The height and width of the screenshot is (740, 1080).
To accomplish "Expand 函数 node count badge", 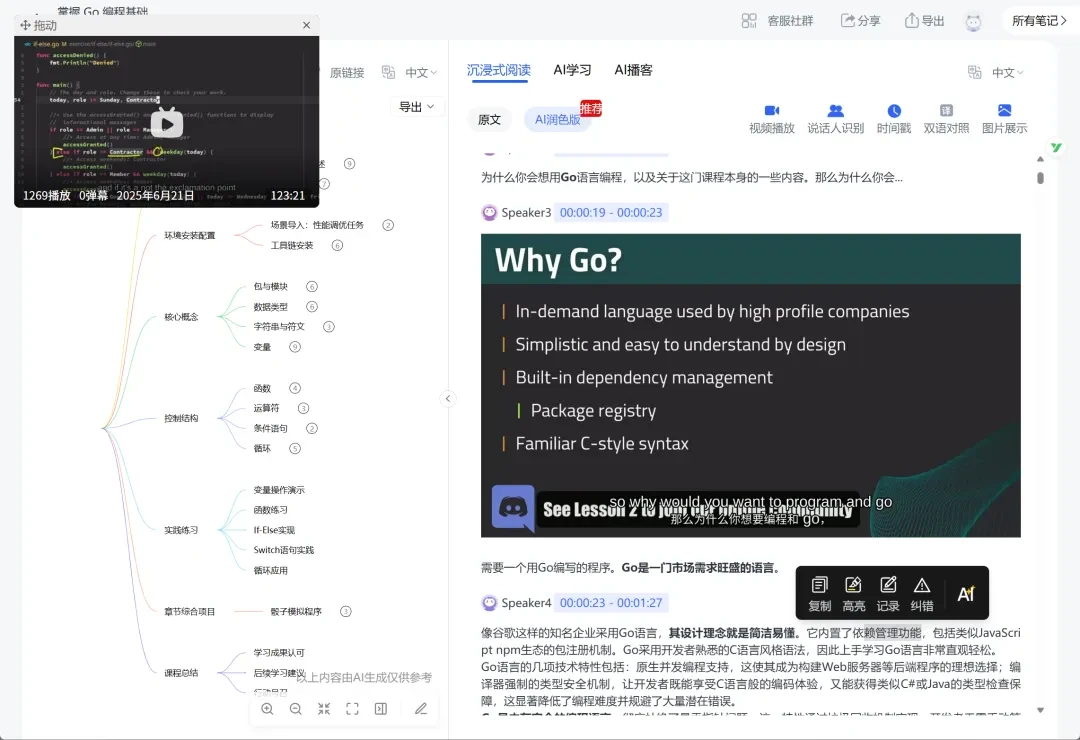I will tap(295, 388).
